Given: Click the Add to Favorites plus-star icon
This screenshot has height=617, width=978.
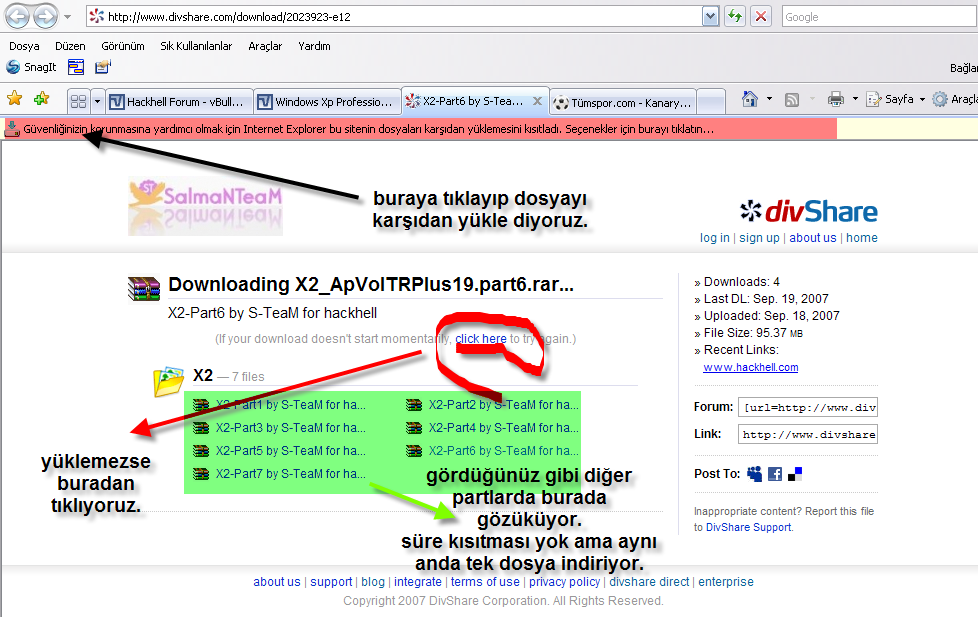Looking at the screenshot, I should point(42,99).
